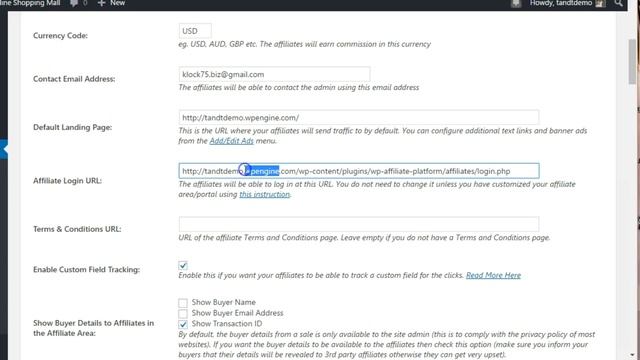Click the plus New icon in admin bar
The width and height of the screenshot is (640, 360).
[x=101, y=3]
